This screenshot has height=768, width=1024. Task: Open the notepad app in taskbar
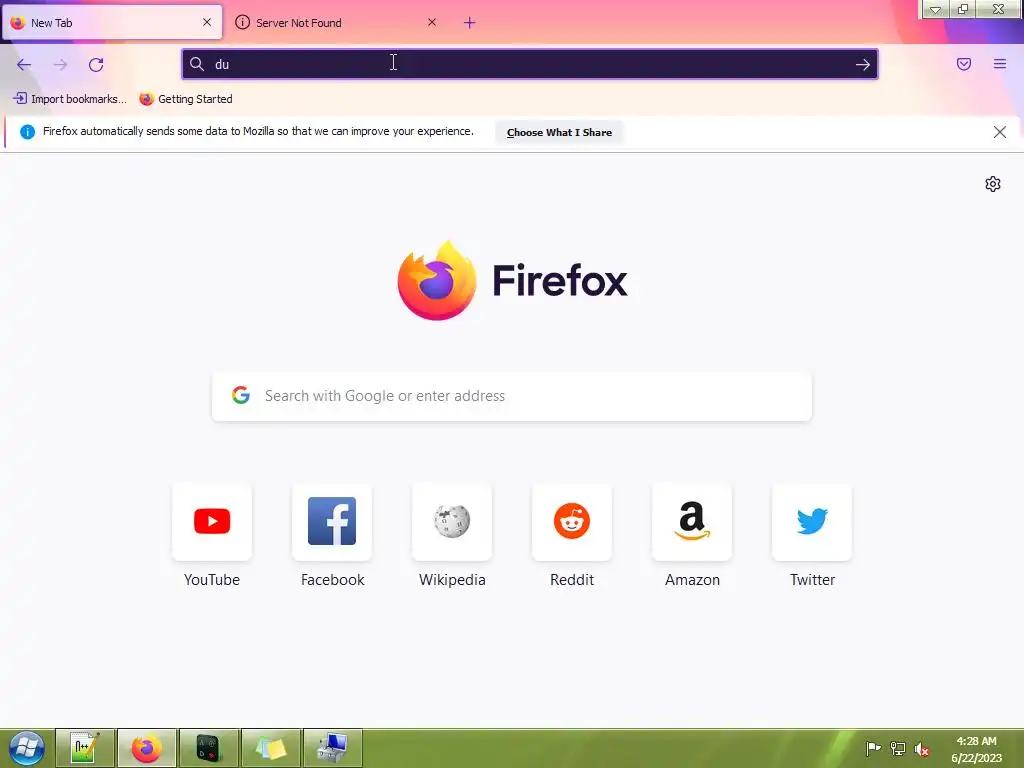(x=86, y=748)
